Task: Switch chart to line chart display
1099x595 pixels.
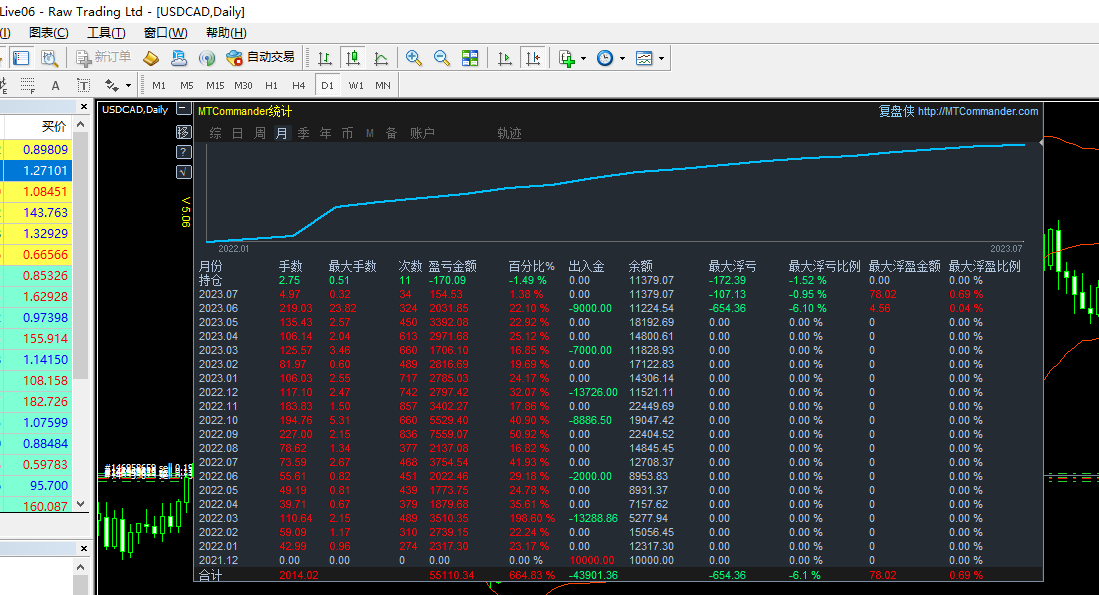Action: (381, 58)
